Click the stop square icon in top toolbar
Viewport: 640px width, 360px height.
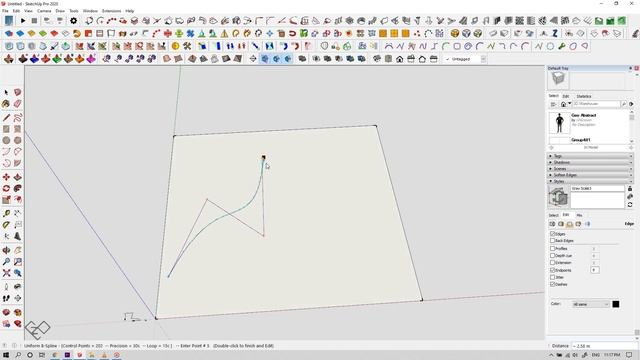point(34,20)
